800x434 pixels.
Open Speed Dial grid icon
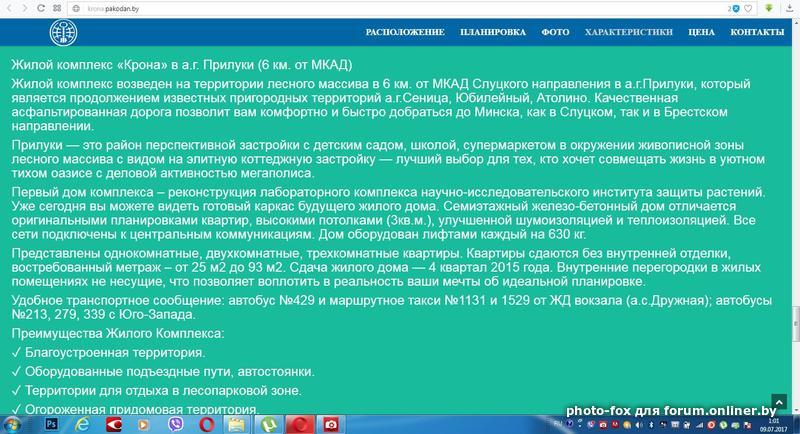click(x=57, y=8)
